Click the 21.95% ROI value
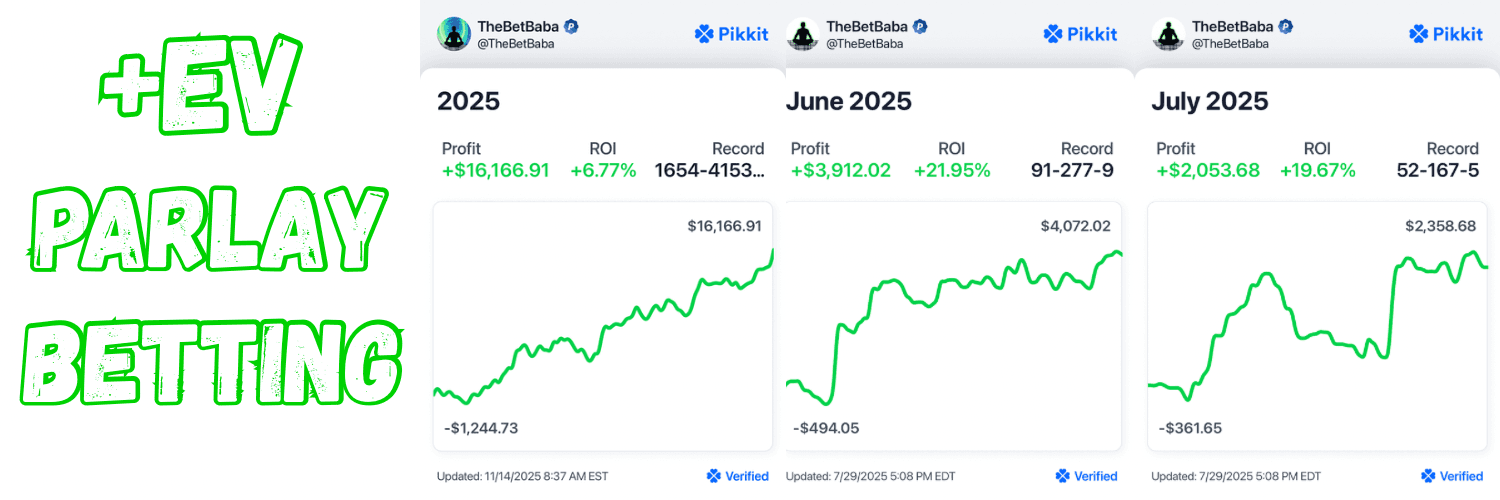 [952, 170]
